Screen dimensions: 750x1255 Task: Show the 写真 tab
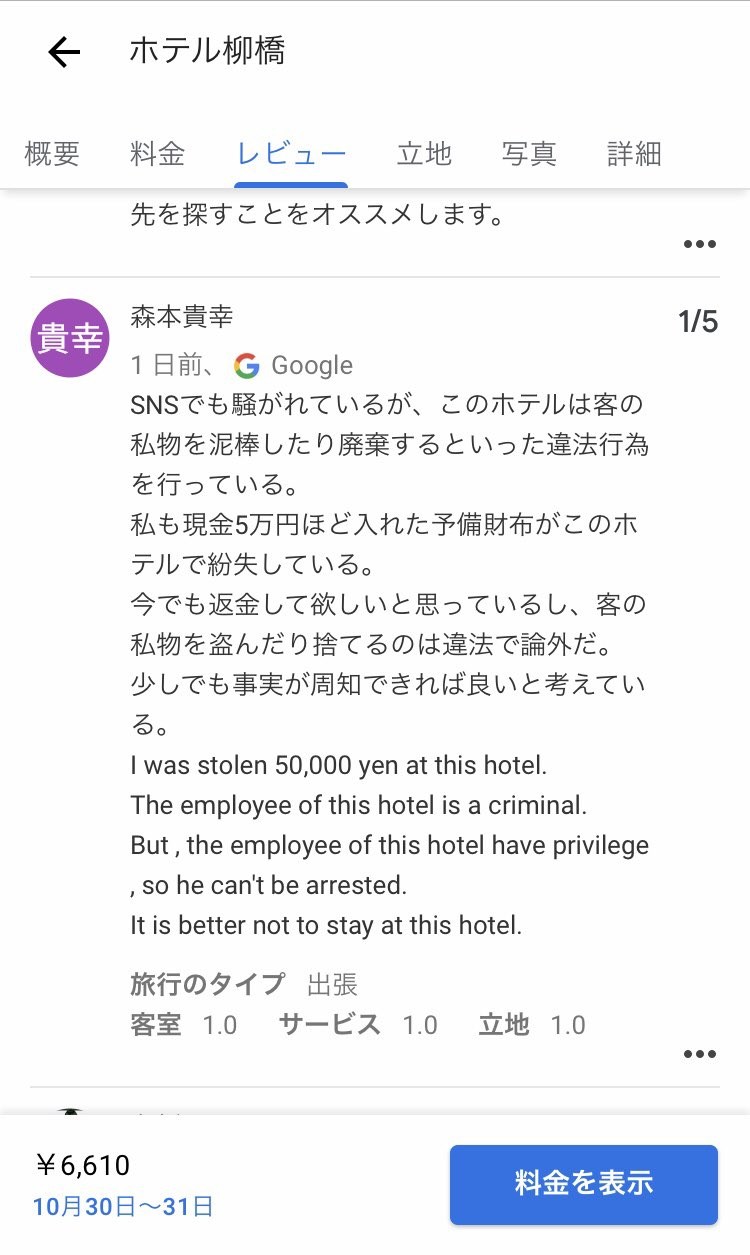pos(529,154)
